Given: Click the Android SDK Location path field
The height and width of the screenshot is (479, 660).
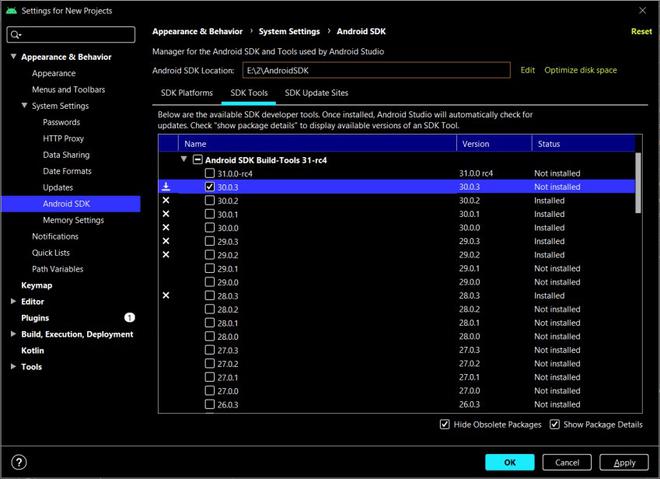Looking at the screenshot, I should (376, 70).
